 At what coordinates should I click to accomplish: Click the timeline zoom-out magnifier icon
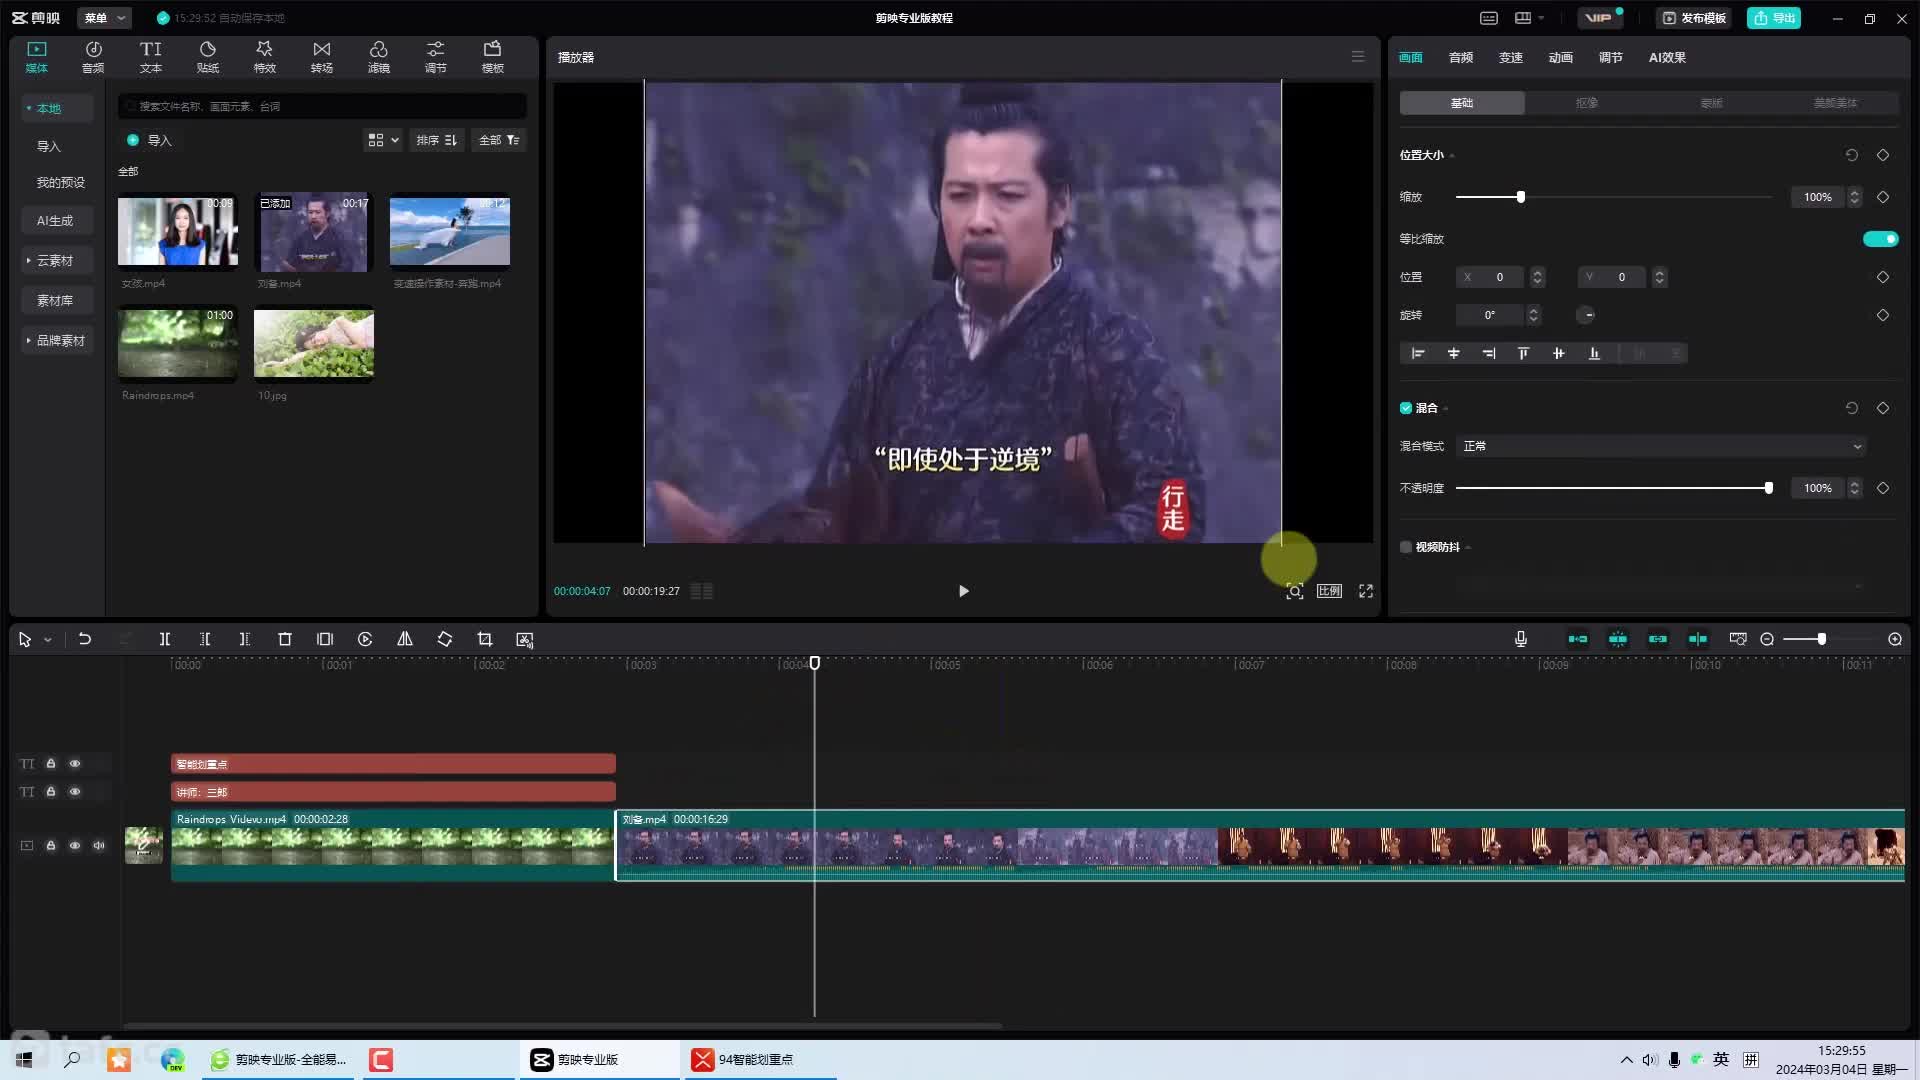click(x=1767, y=639)
